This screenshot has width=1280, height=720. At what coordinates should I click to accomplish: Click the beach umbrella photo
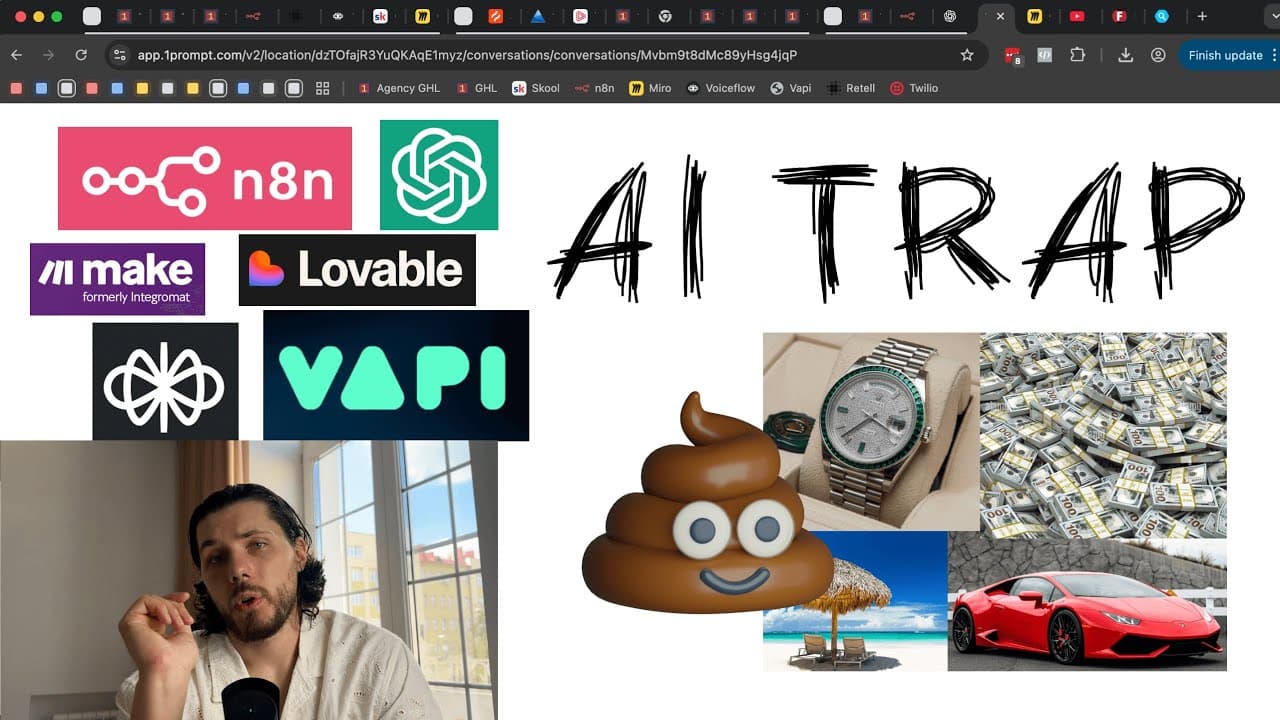855,601
